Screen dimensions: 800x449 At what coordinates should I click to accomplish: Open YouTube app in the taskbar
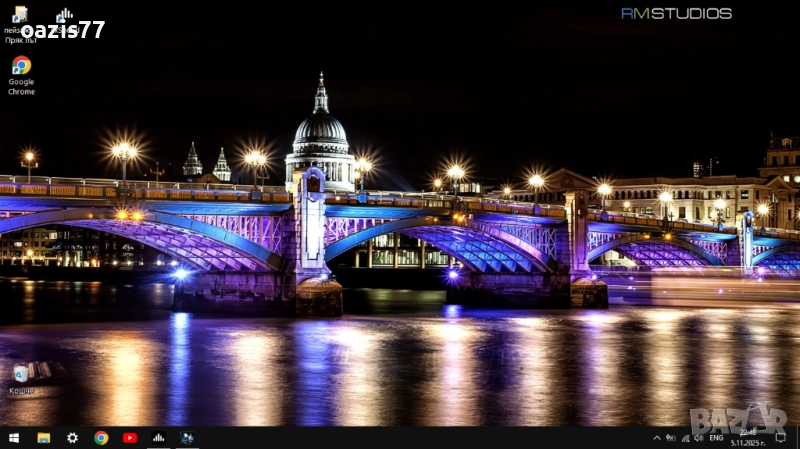[x=130, y=438]
